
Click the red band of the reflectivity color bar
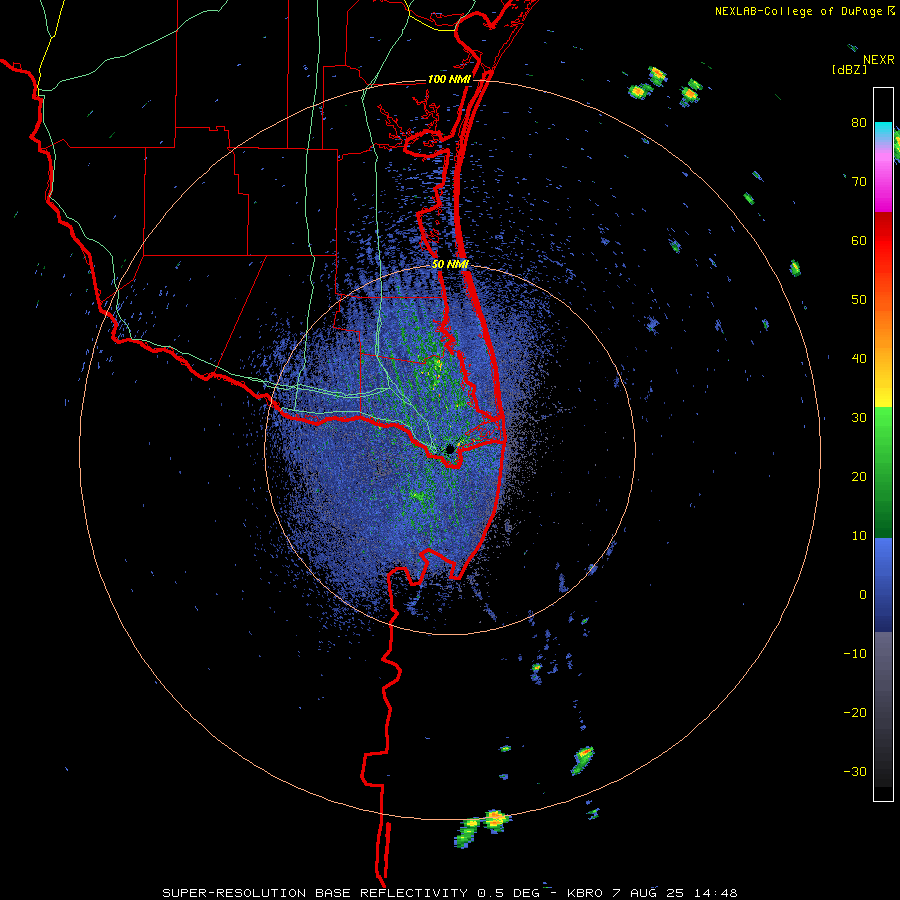click(x=883, y=241)
